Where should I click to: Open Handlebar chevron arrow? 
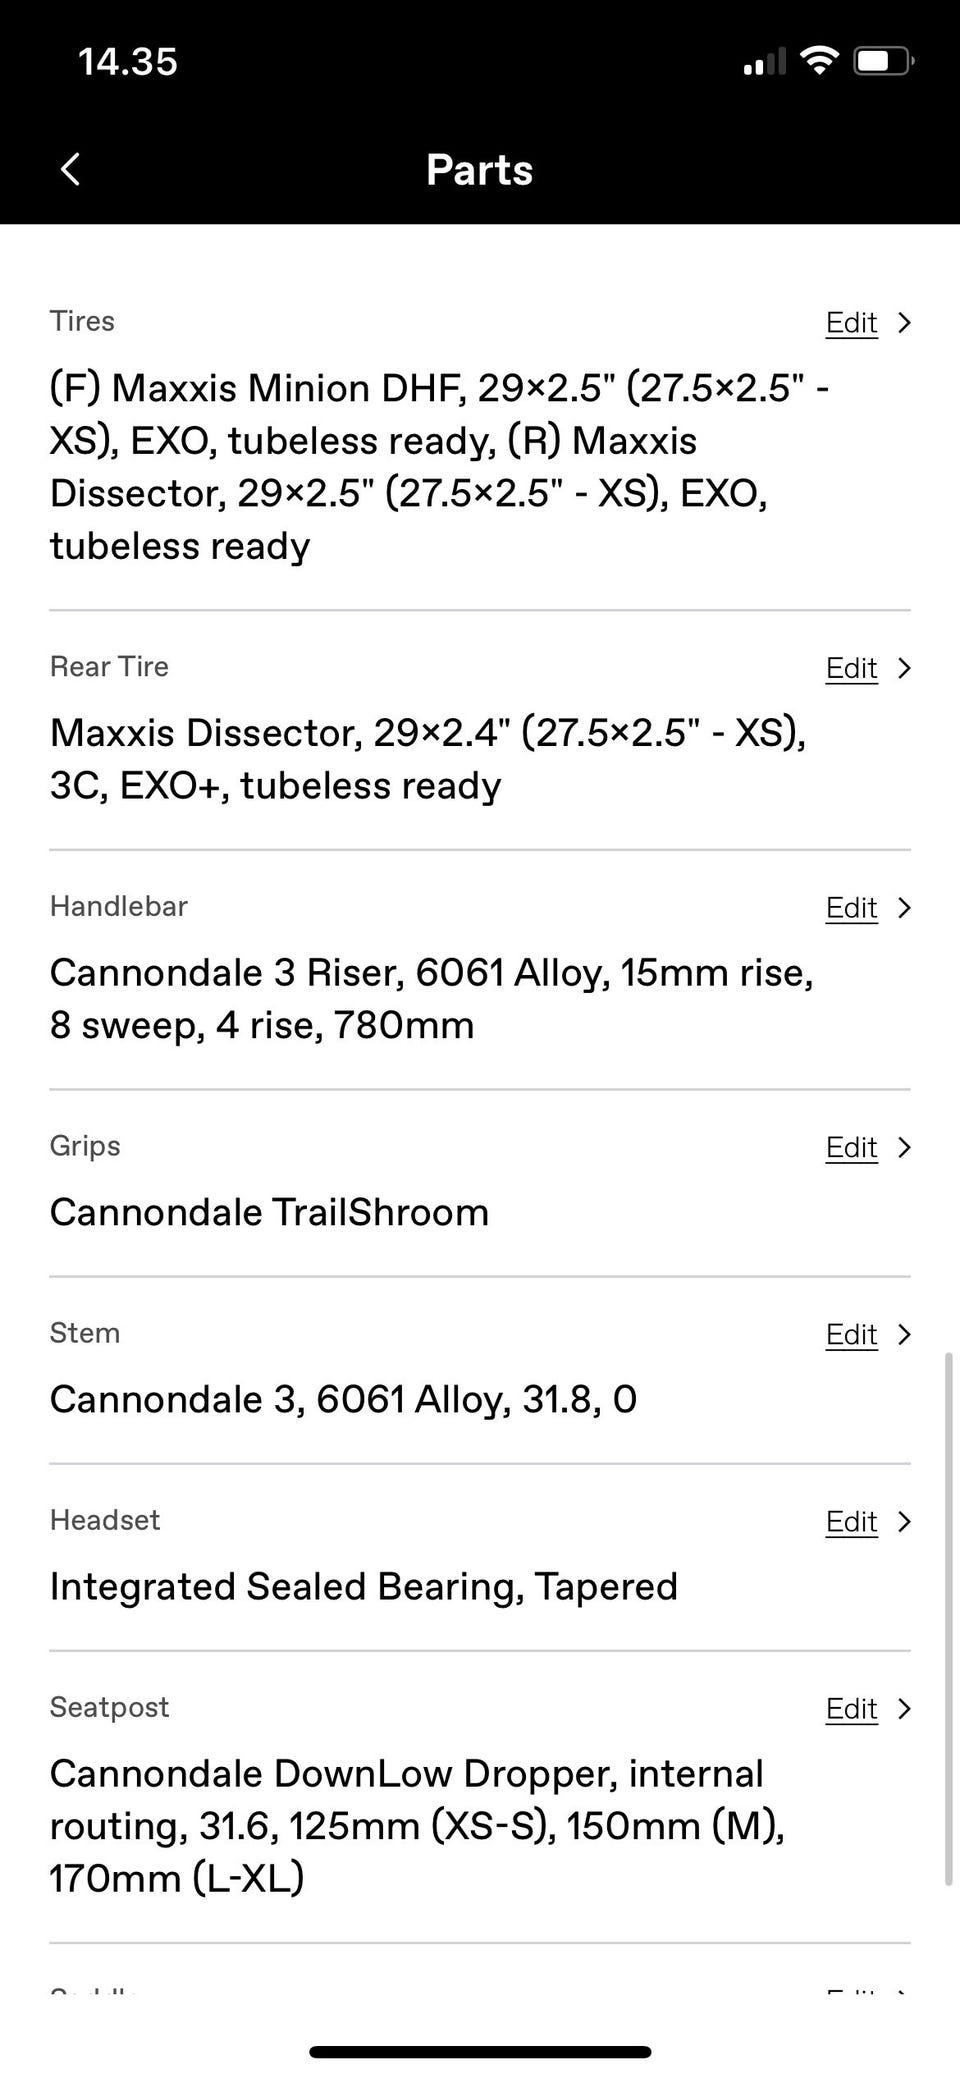click(904, 907)
